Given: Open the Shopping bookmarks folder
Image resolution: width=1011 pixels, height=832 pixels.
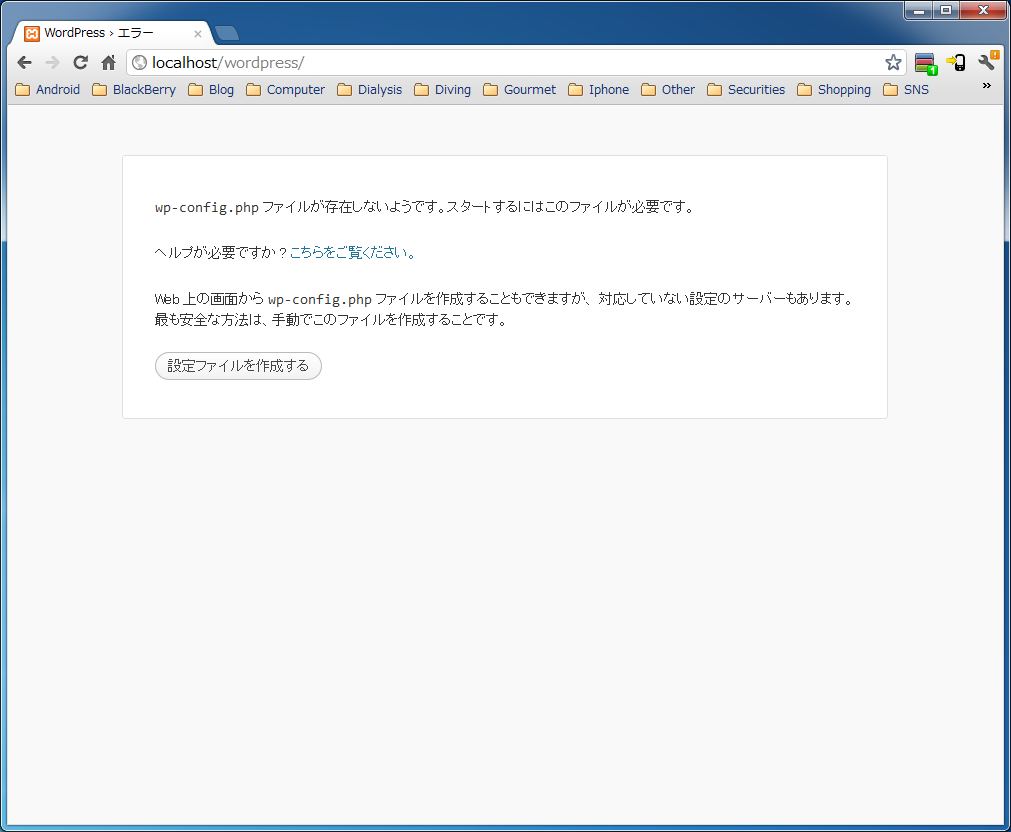Looking at the screenshot, I should [834, 90].
